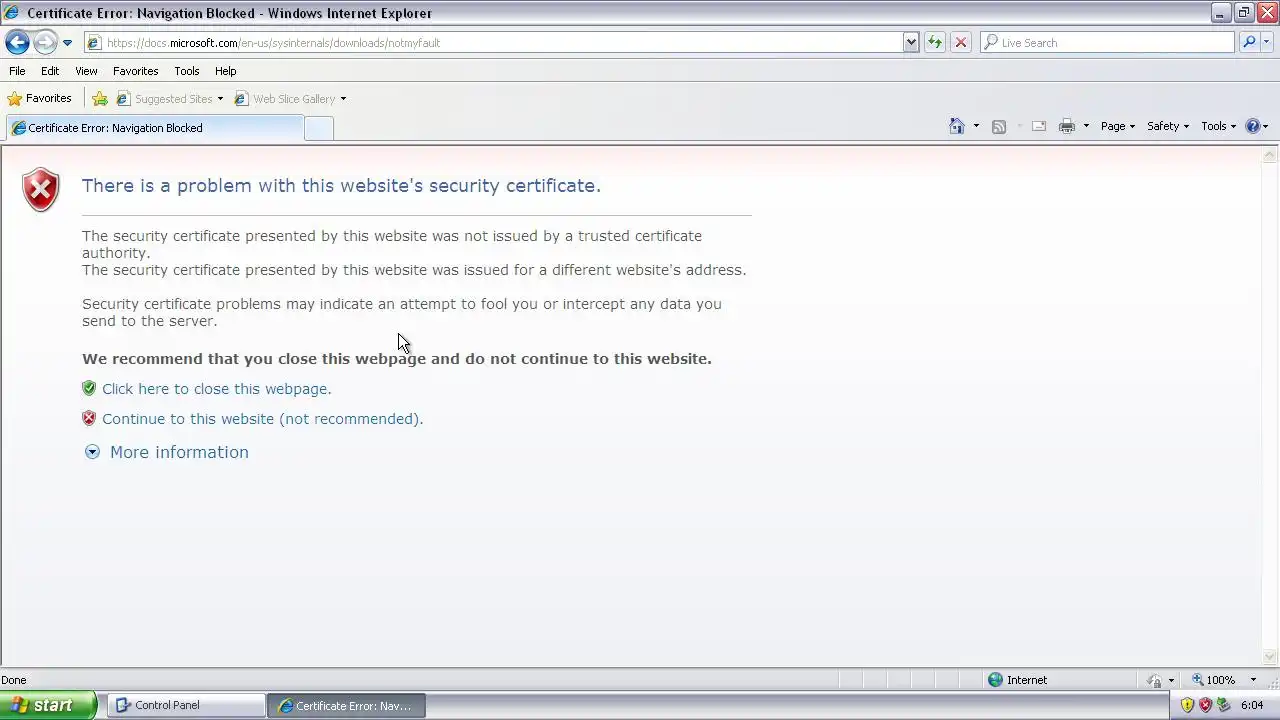The image size is (1280, 720).
Task: Click the green shield close icon
Action: click(x=89, y=388)
